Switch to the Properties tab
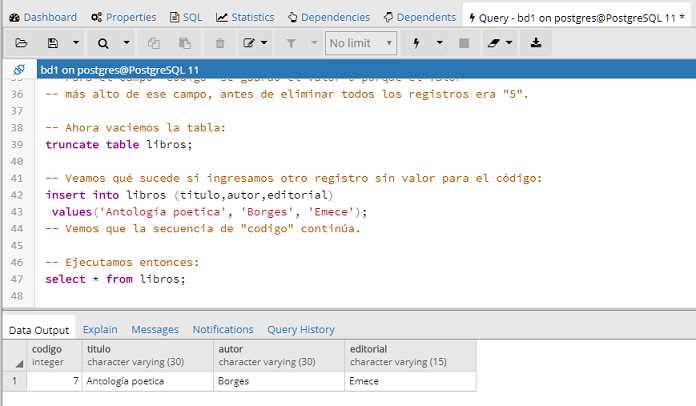The image size is (696, 406). pos(123,17)
